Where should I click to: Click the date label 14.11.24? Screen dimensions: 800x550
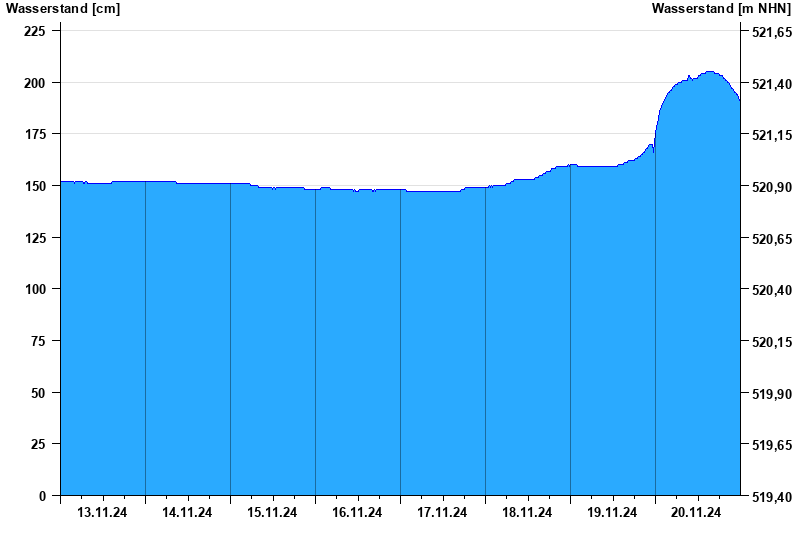187,513
